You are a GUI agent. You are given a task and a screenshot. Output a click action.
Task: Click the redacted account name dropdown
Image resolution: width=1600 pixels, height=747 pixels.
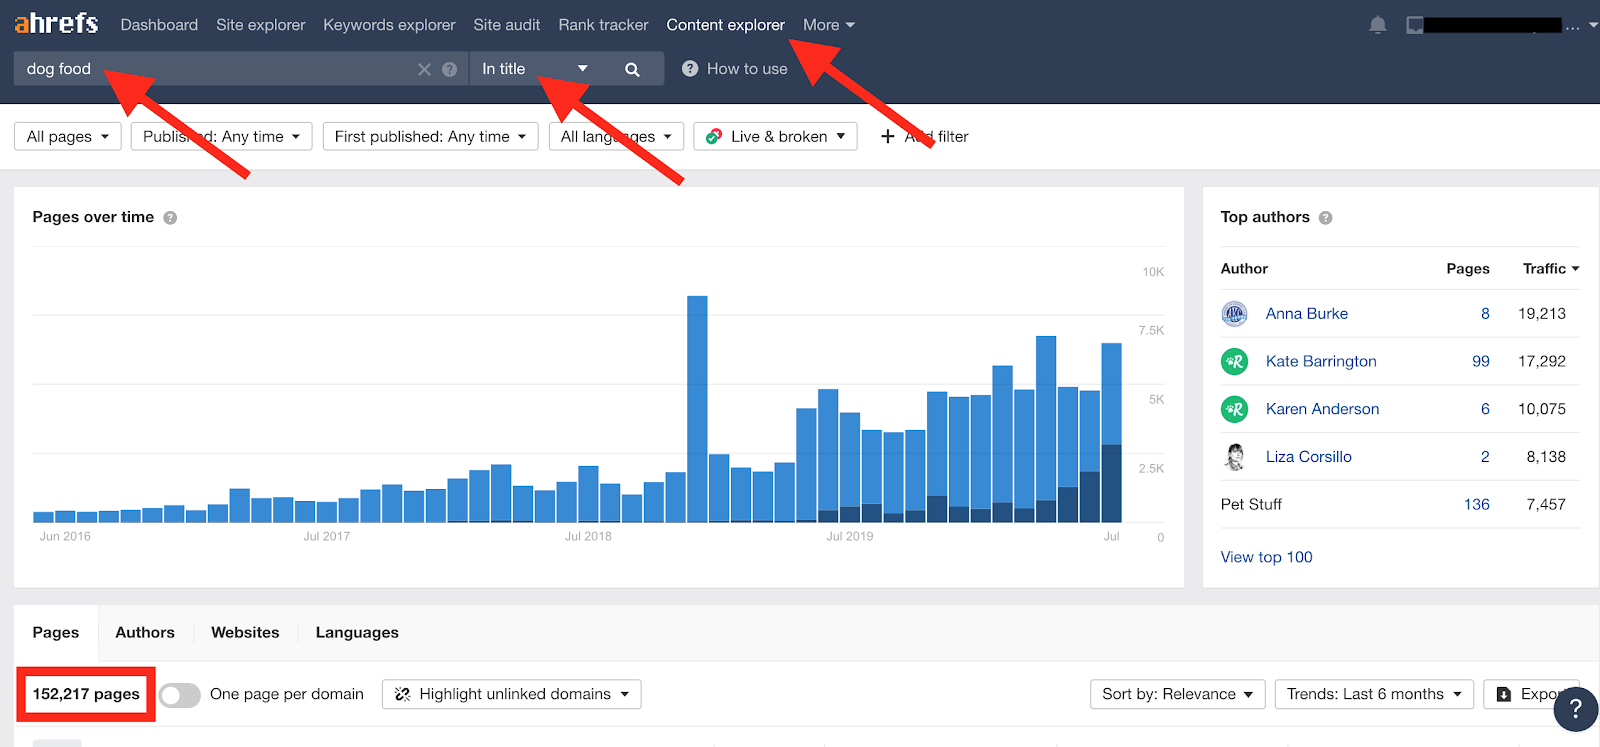pos(1503,25)
